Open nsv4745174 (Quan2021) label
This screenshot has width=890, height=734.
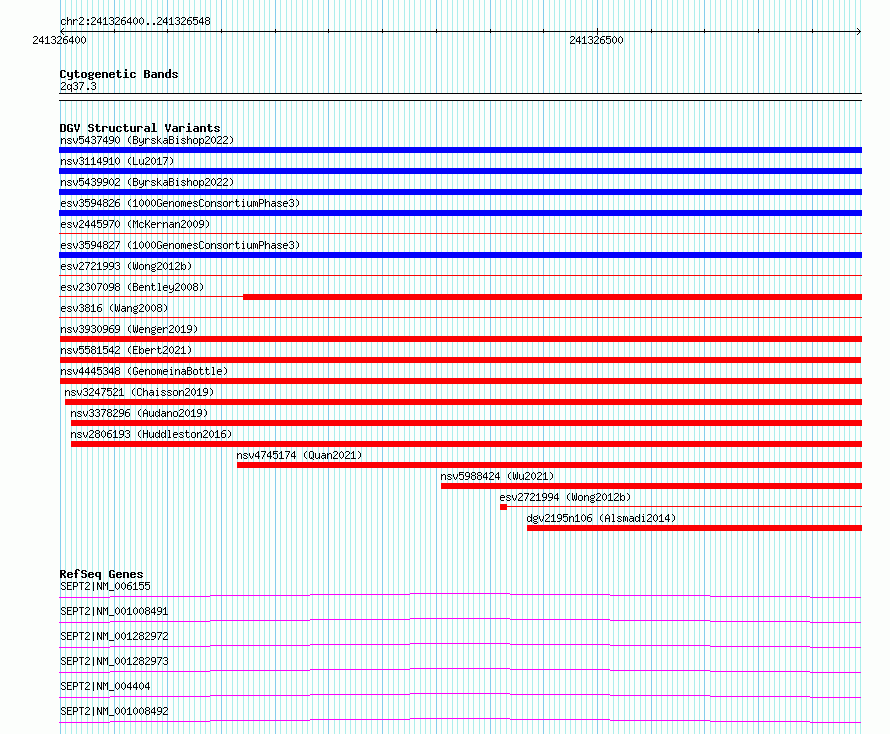[299, 455]
